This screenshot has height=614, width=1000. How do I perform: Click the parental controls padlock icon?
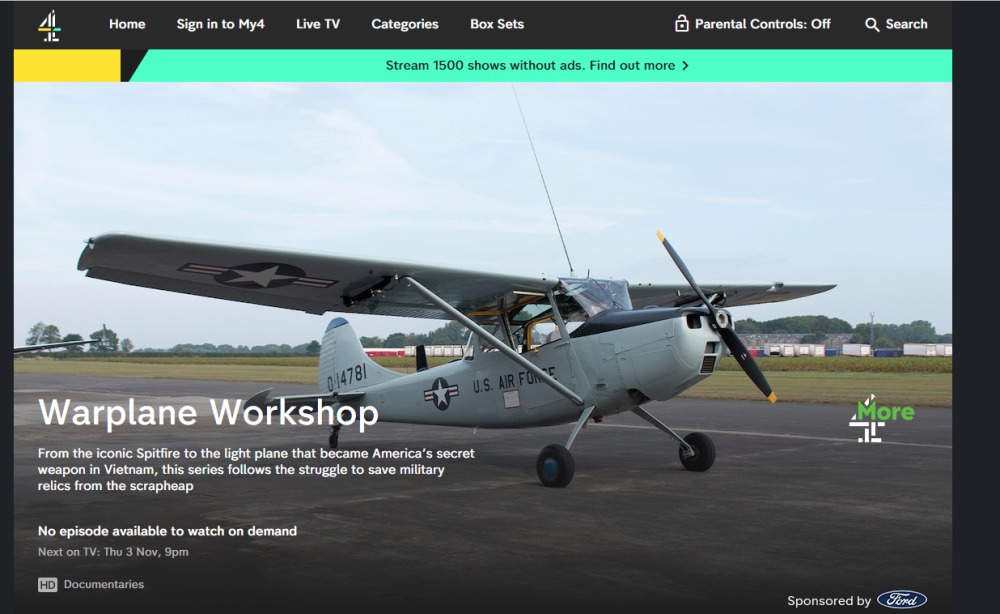[682, 24]
